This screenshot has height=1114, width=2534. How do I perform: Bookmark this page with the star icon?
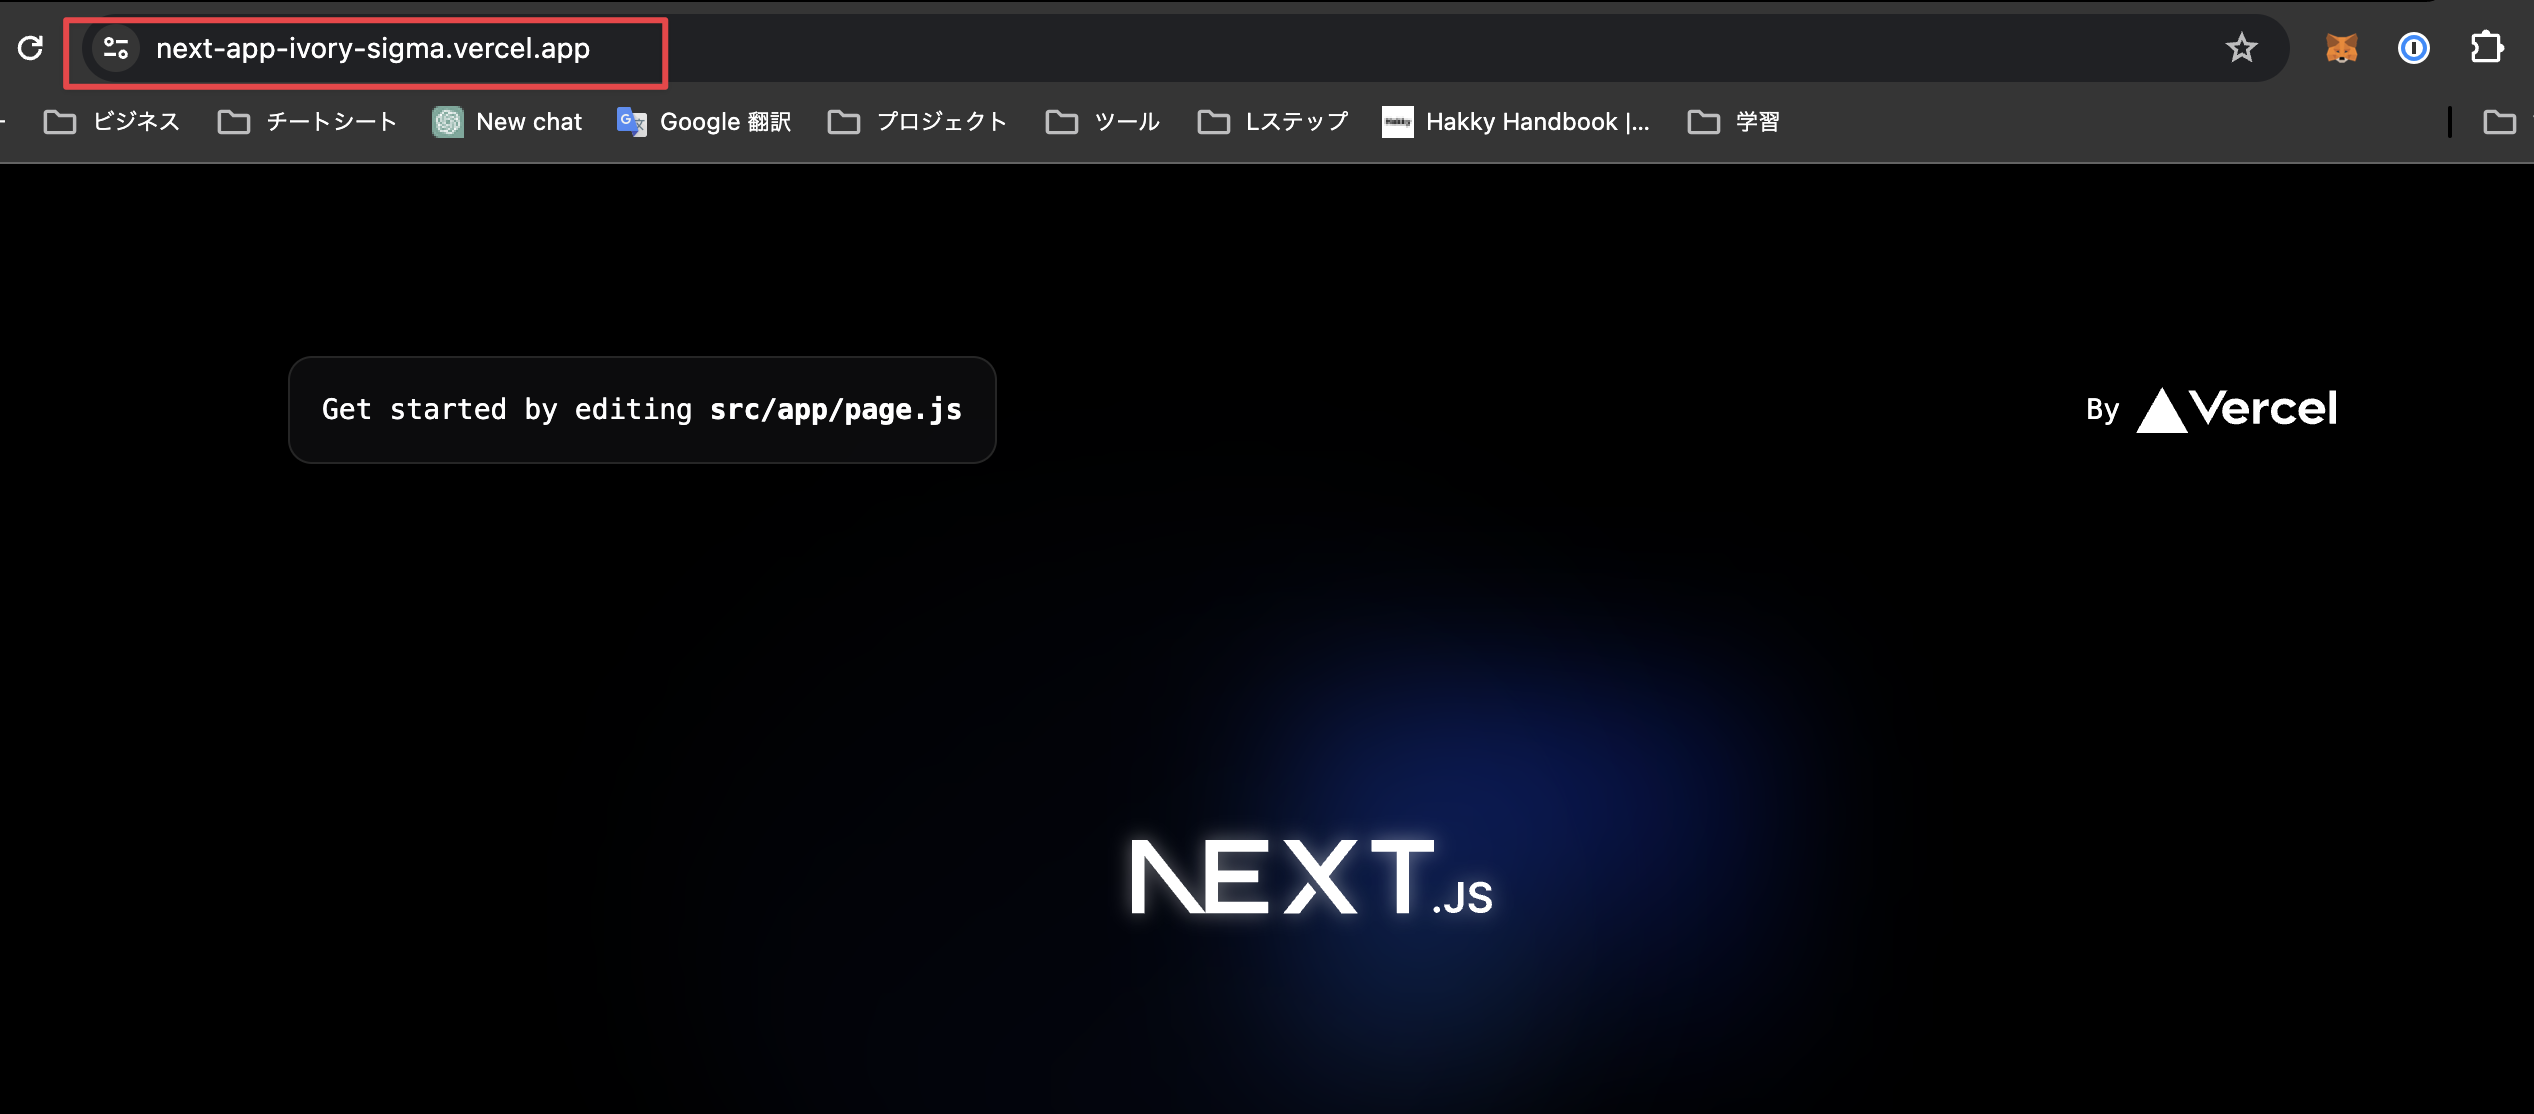pyautogui.click(x=2241, y=47)
